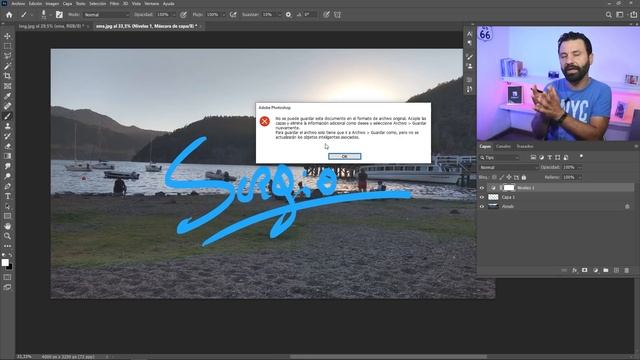Open layer Opacidad dropdown
This screenshot has width=640, height=360.
click(580, 167)
